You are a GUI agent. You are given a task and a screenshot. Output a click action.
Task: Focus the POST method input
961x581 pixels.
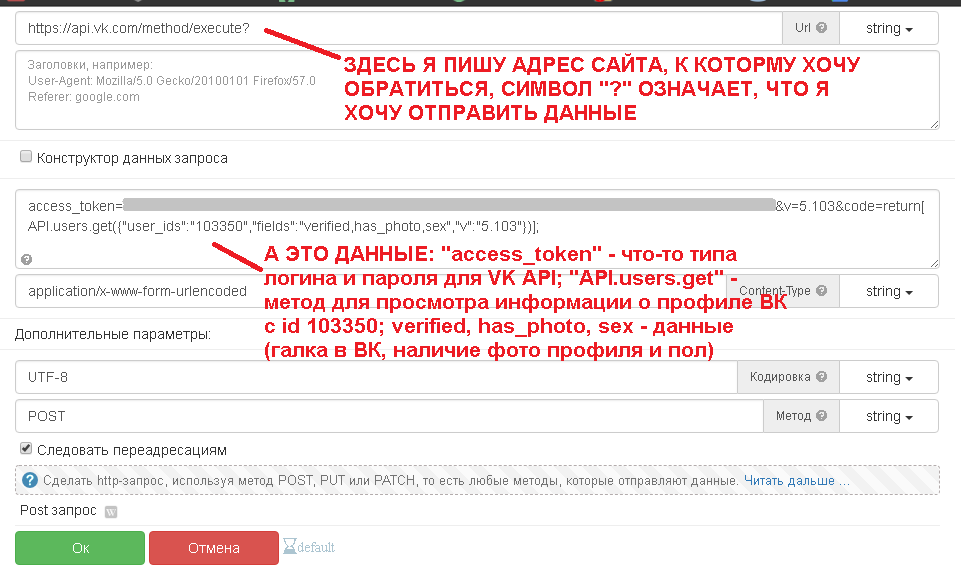click(389, 416)
